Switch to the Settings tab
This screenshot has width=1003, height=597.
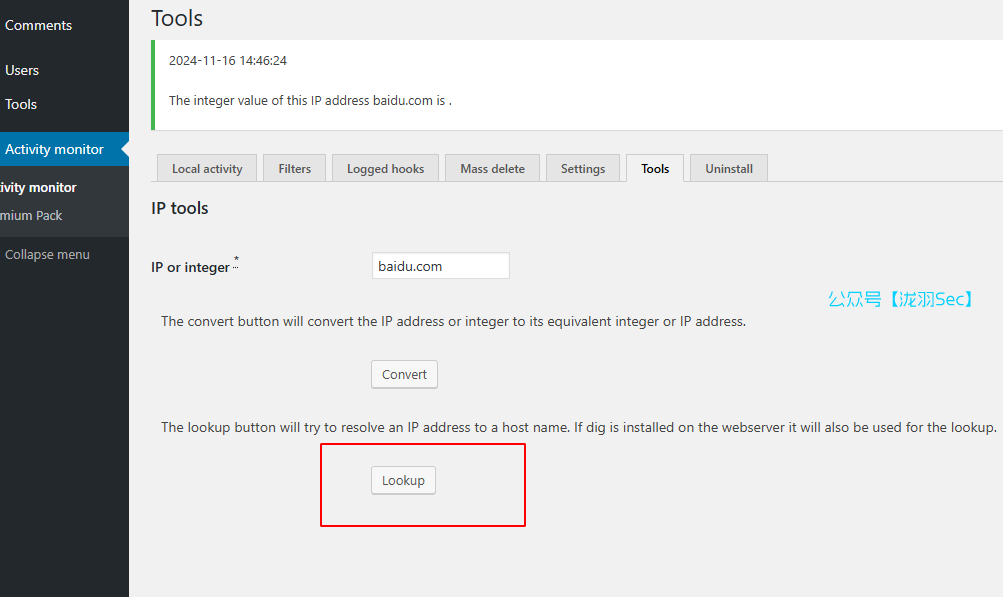click(x=583, y=169)
